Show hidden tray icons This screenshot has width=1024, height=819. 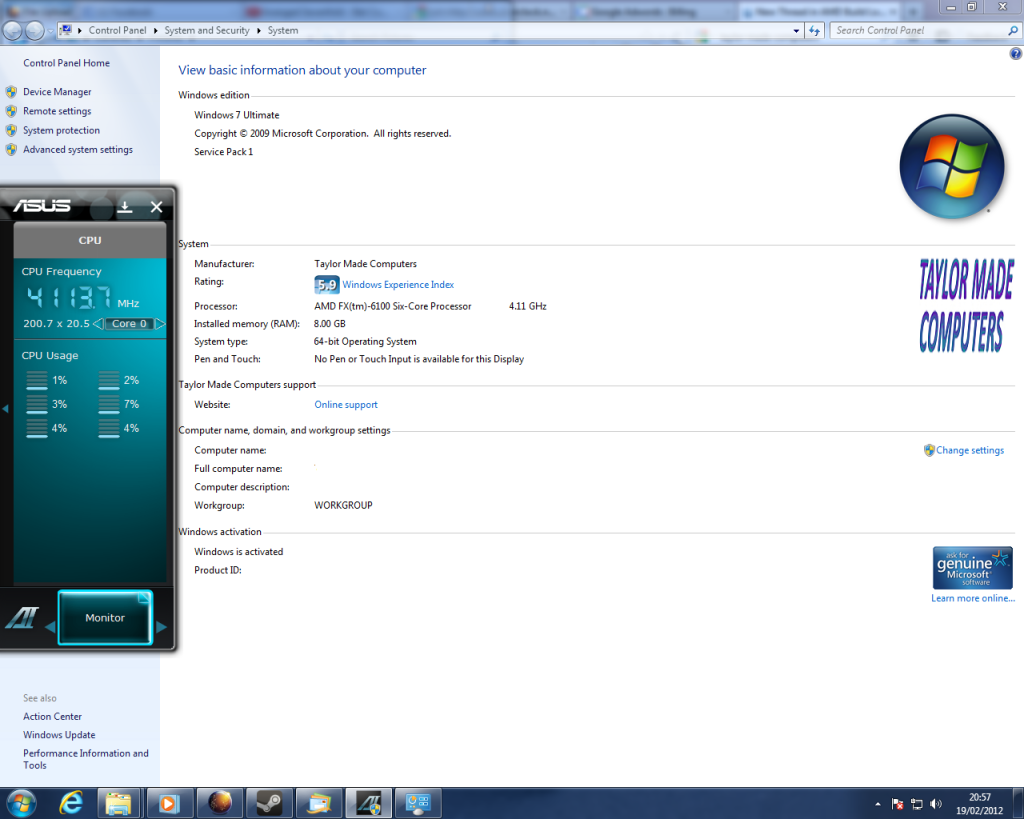878,804
